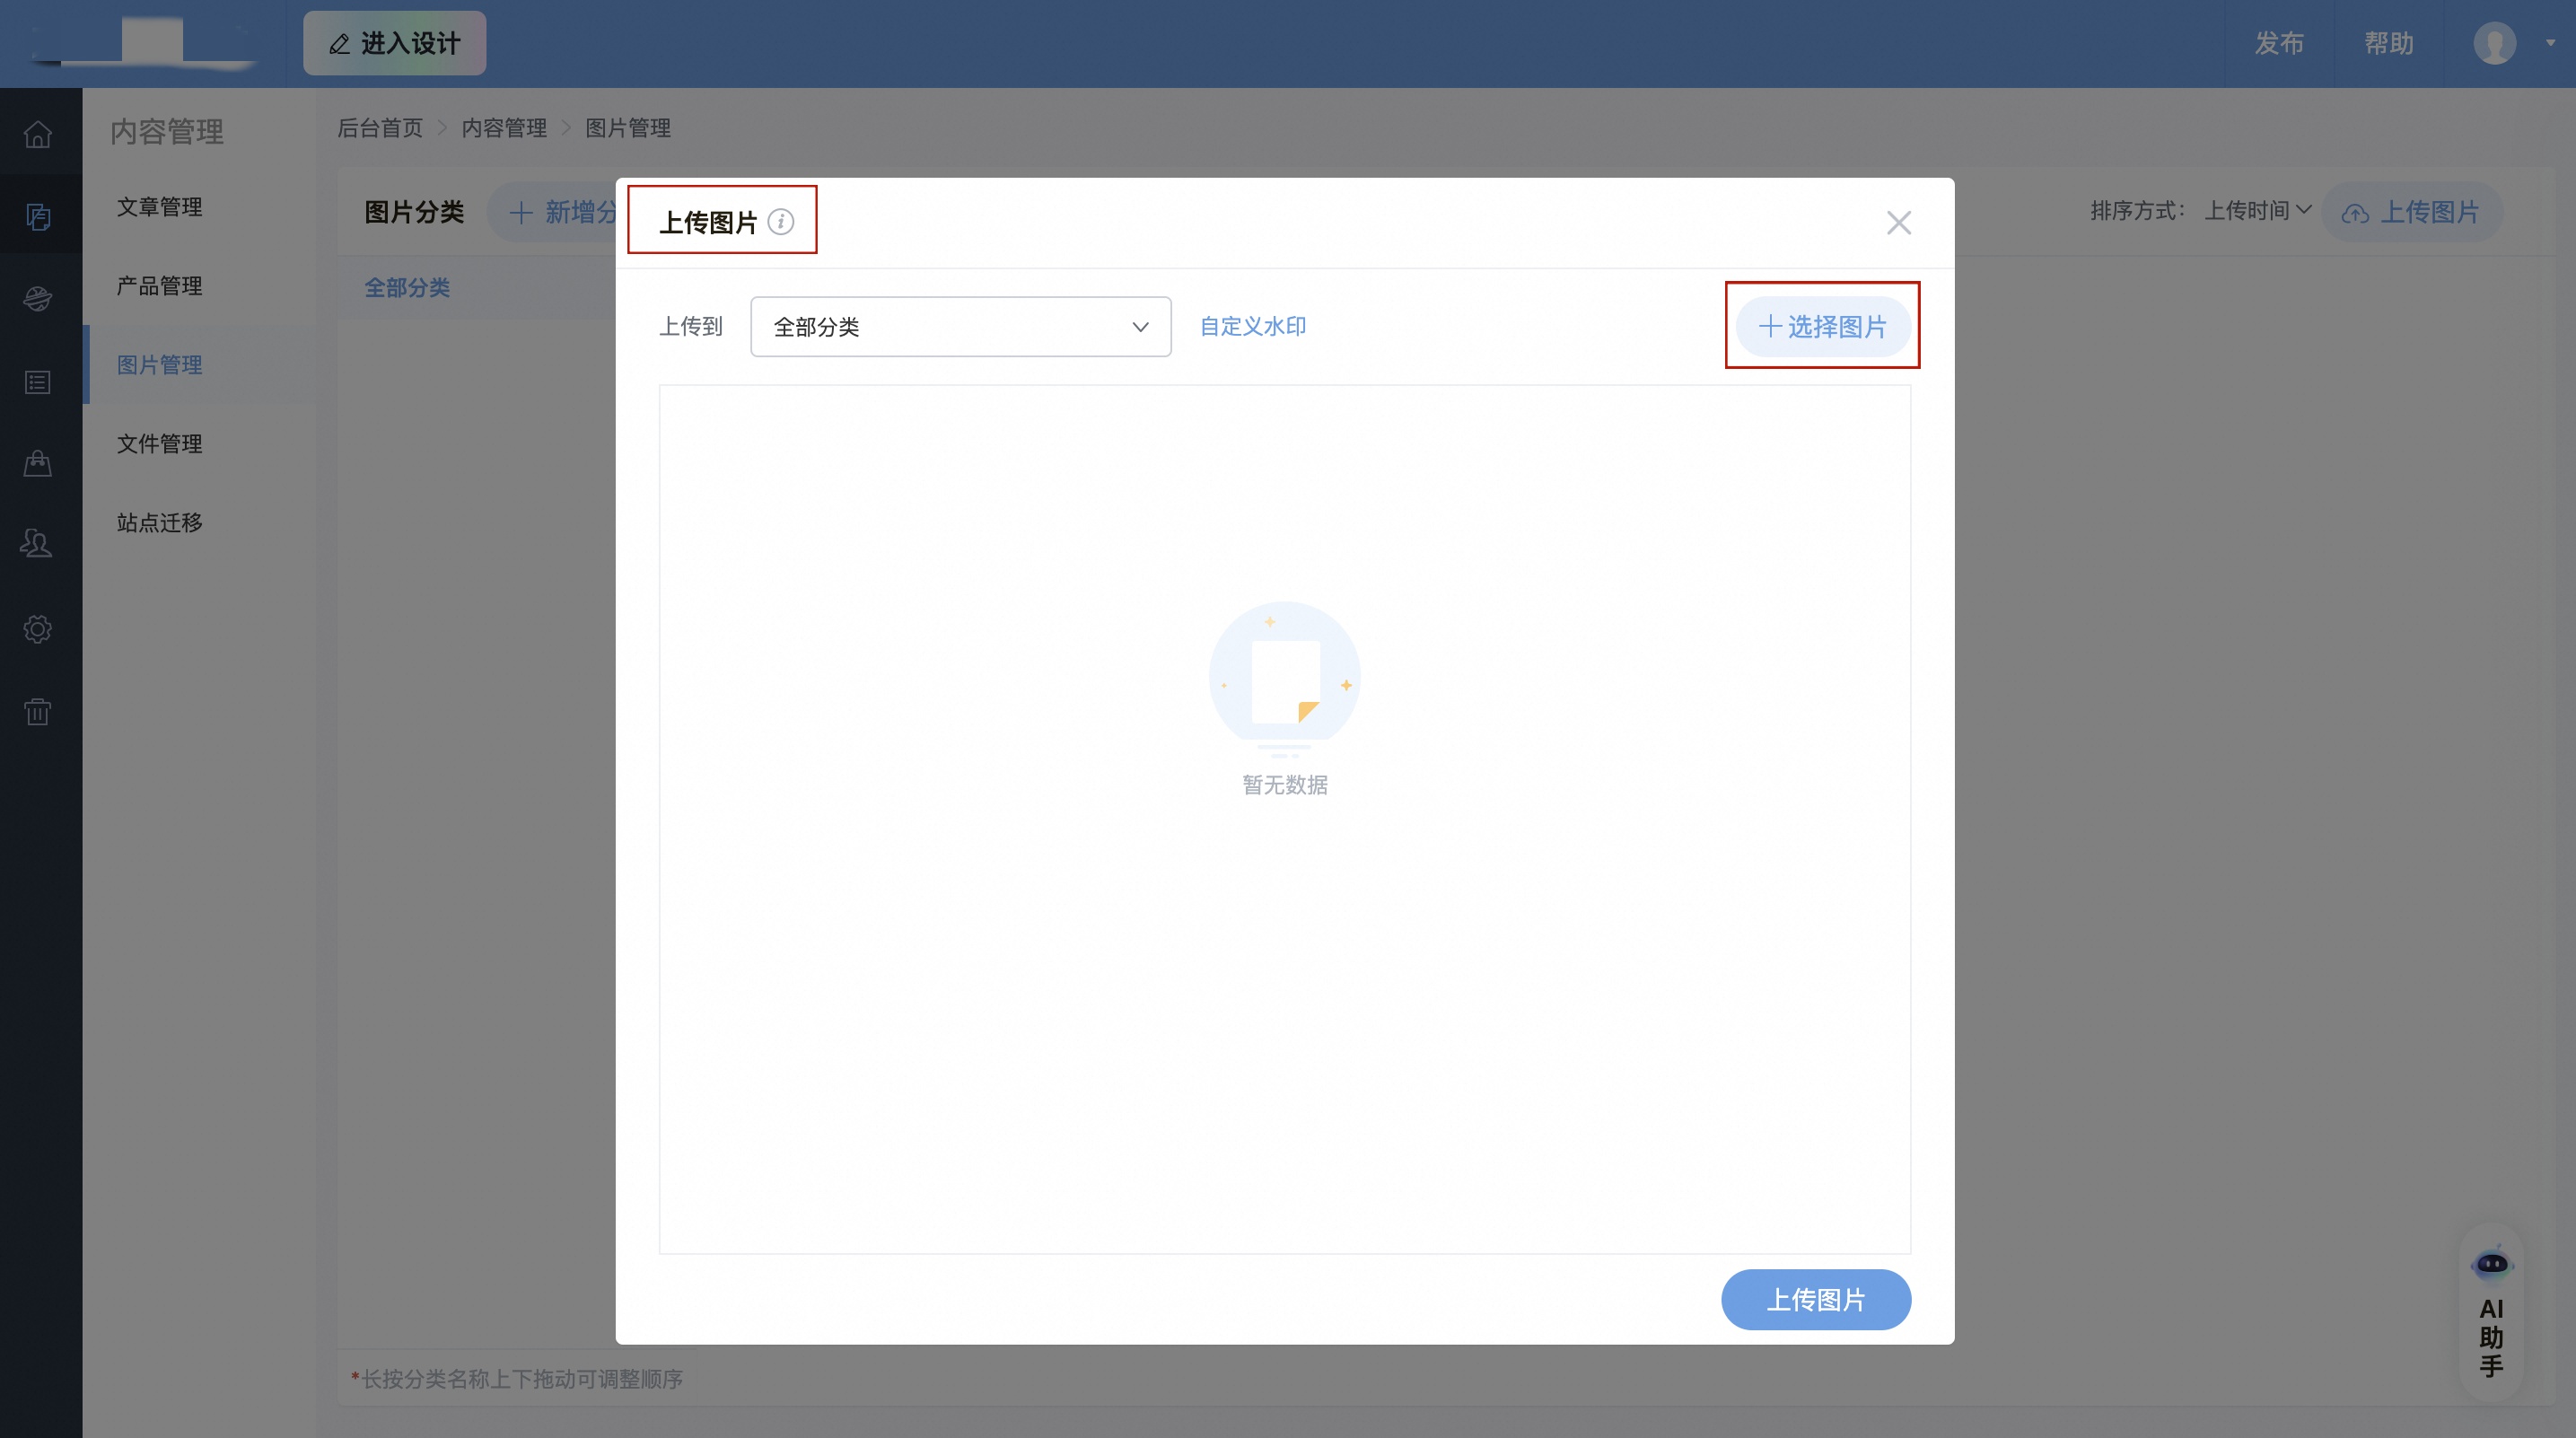Close the 上传图片 dialog
The image size is (2576, 1438).
(1898, 222)
